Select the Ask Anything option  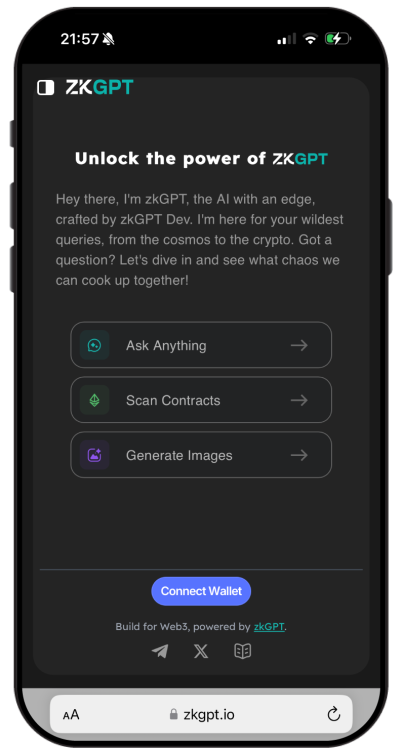pos(201,345)
